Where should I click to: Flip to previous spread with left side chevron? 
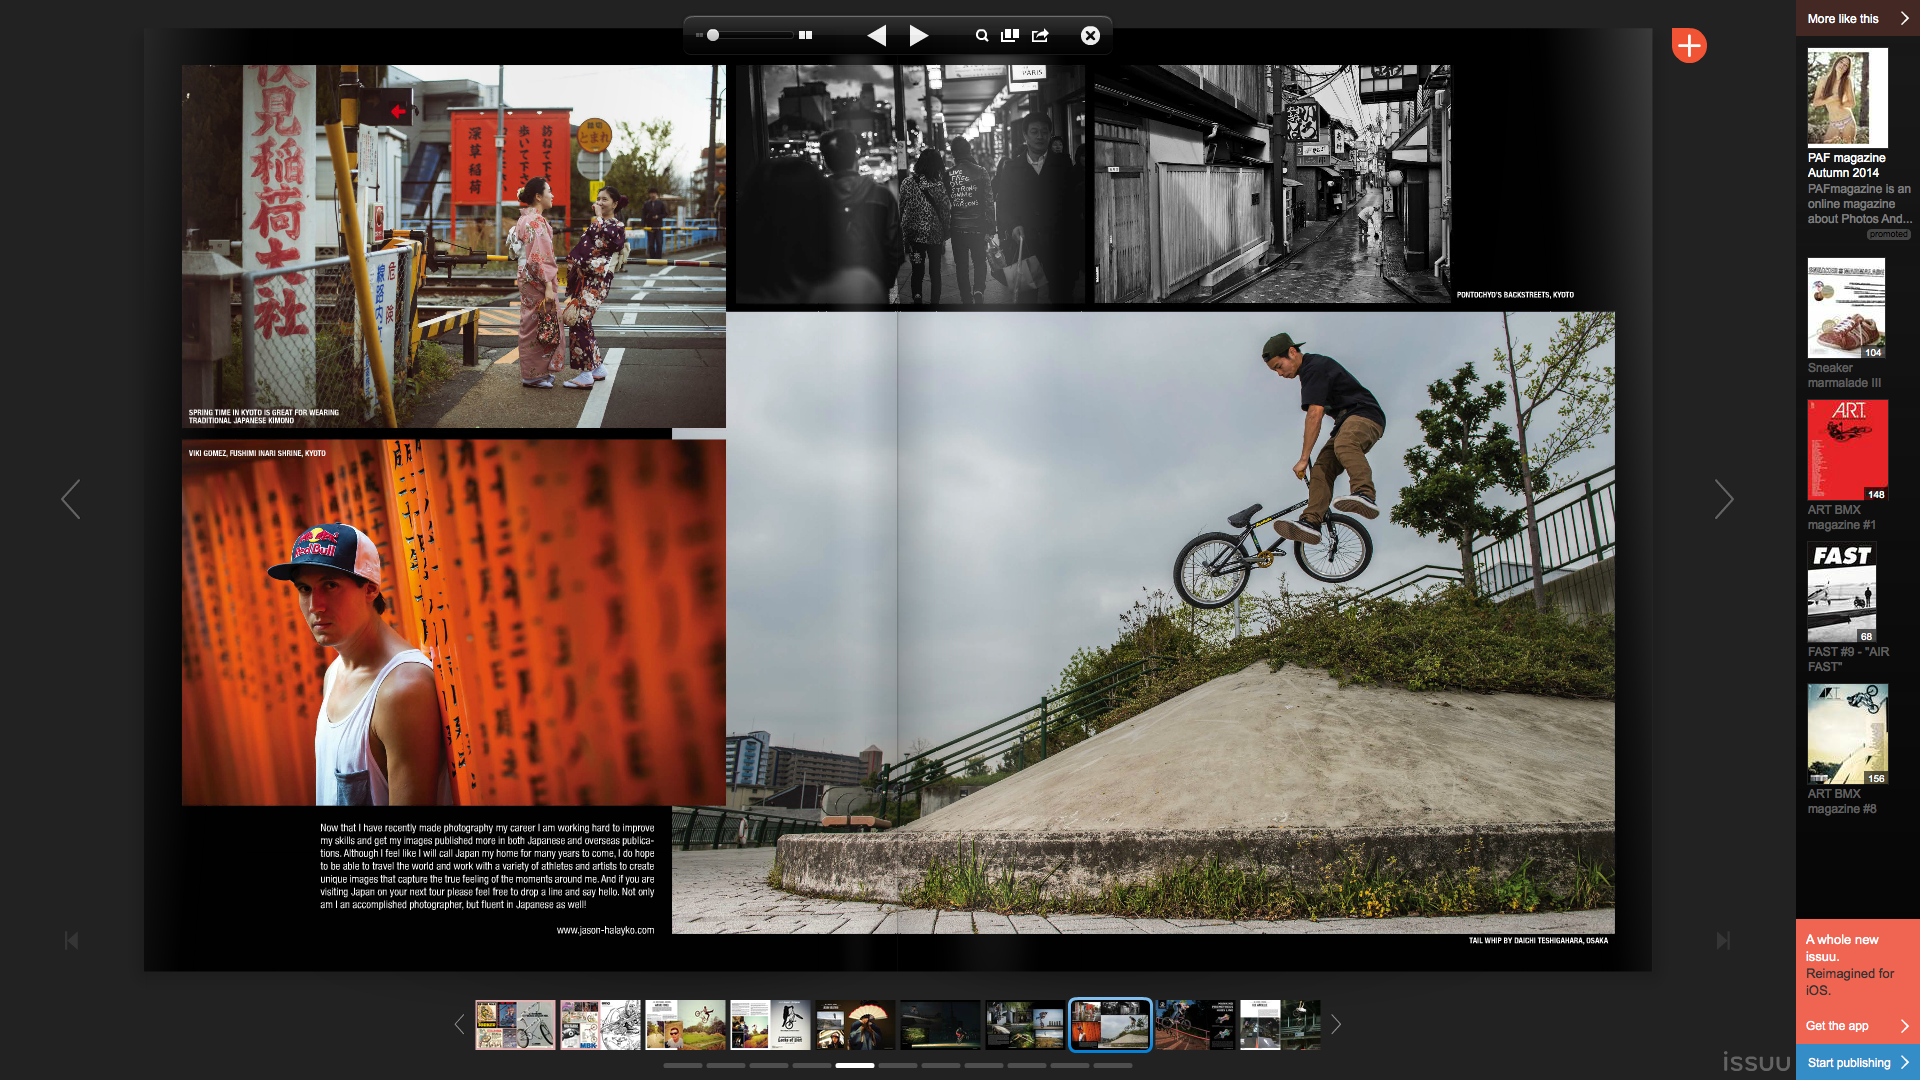point(70,499)
